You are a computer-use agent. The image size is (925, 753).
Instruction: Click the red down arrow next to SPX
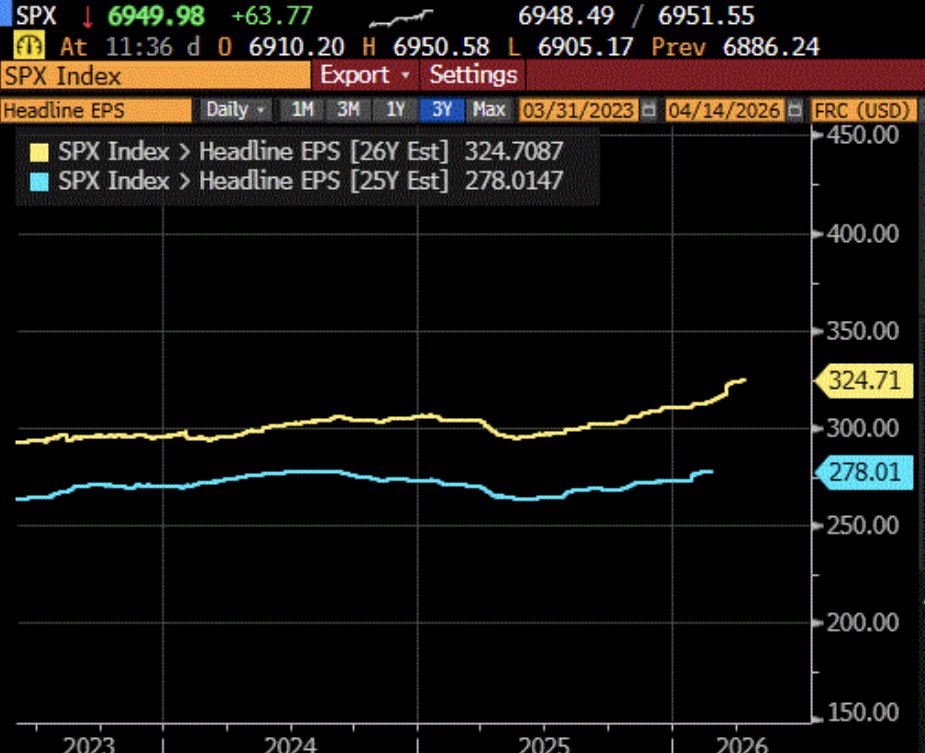tap(88, 16)
